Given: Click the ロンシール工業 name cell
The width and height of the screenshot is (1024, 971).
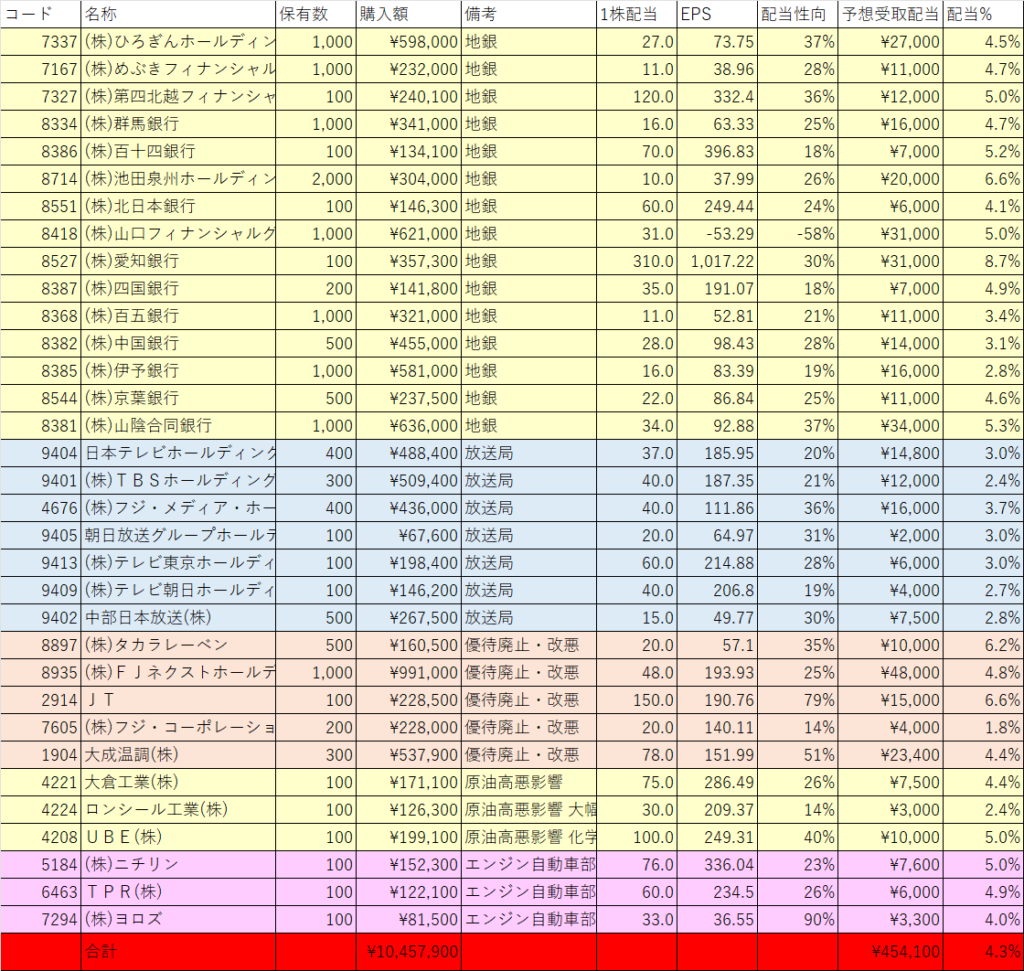Looking at the screenshot, I should pyautogui.click(x=179, y=810).
